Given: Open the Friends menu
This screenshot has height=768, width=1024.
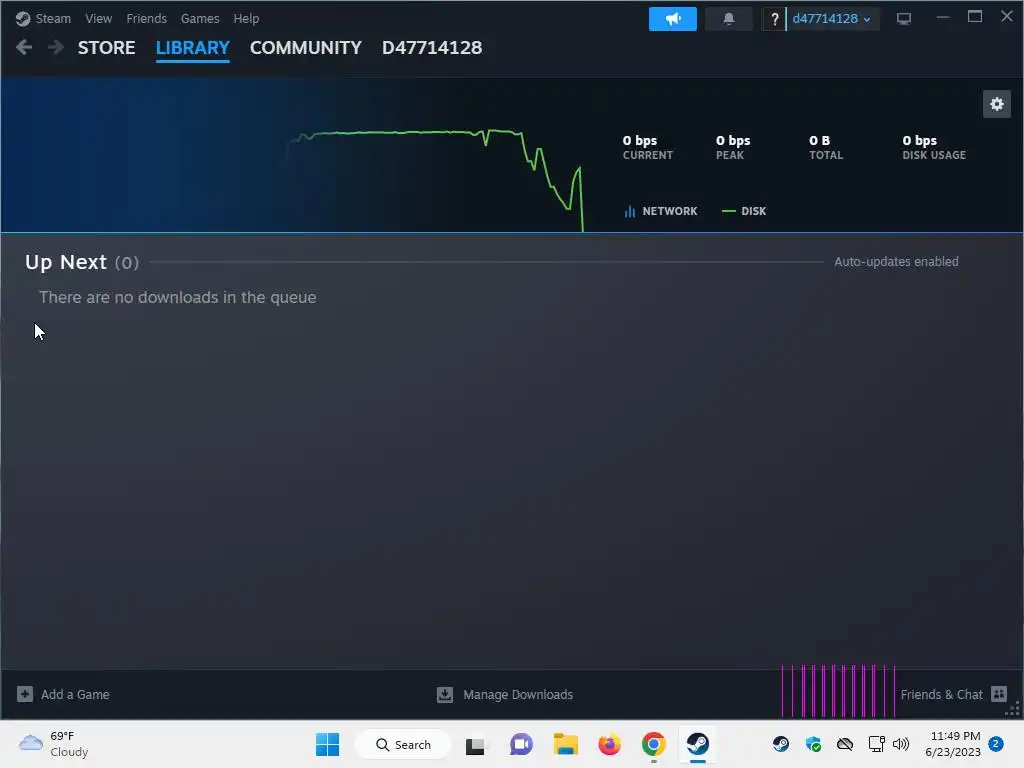Looking at the screenshot, I should click(146, 18).
